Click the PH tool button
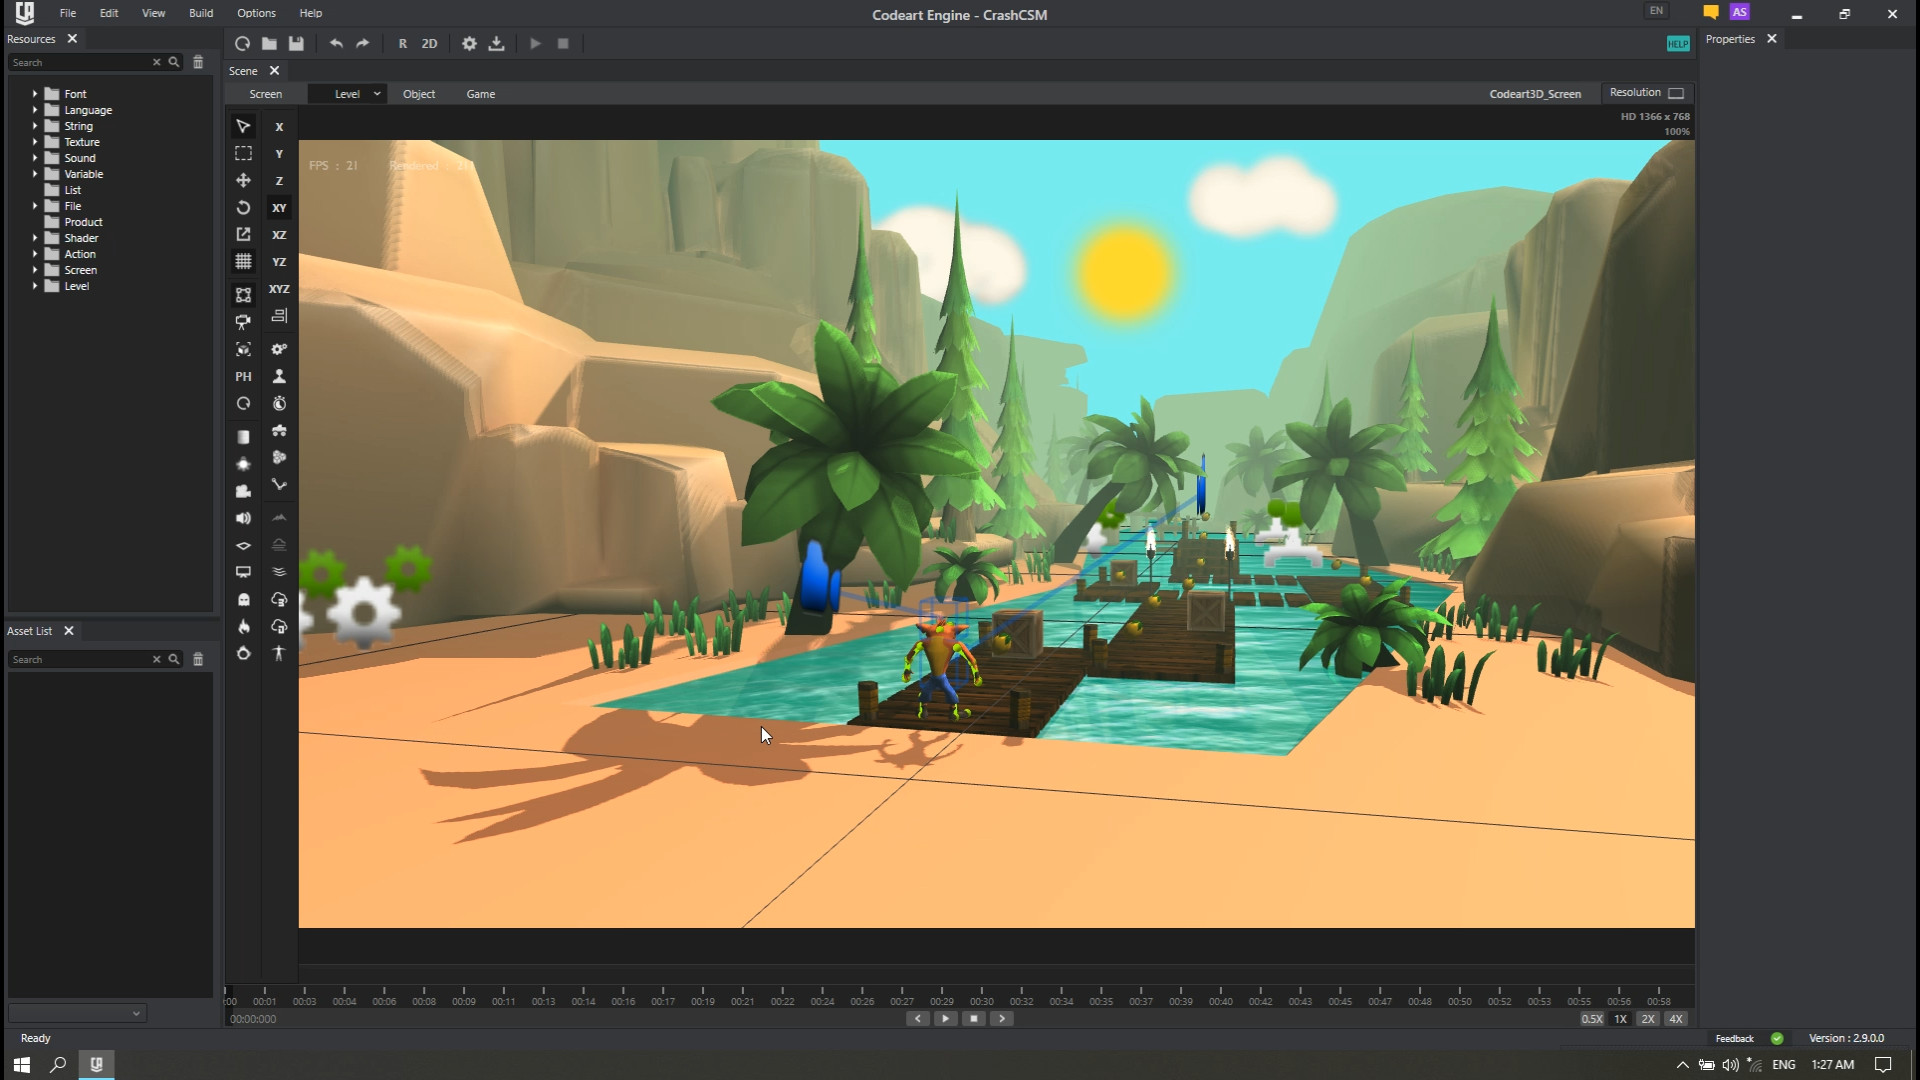The image size is (1920, 1080). click(x=243, y=376)
